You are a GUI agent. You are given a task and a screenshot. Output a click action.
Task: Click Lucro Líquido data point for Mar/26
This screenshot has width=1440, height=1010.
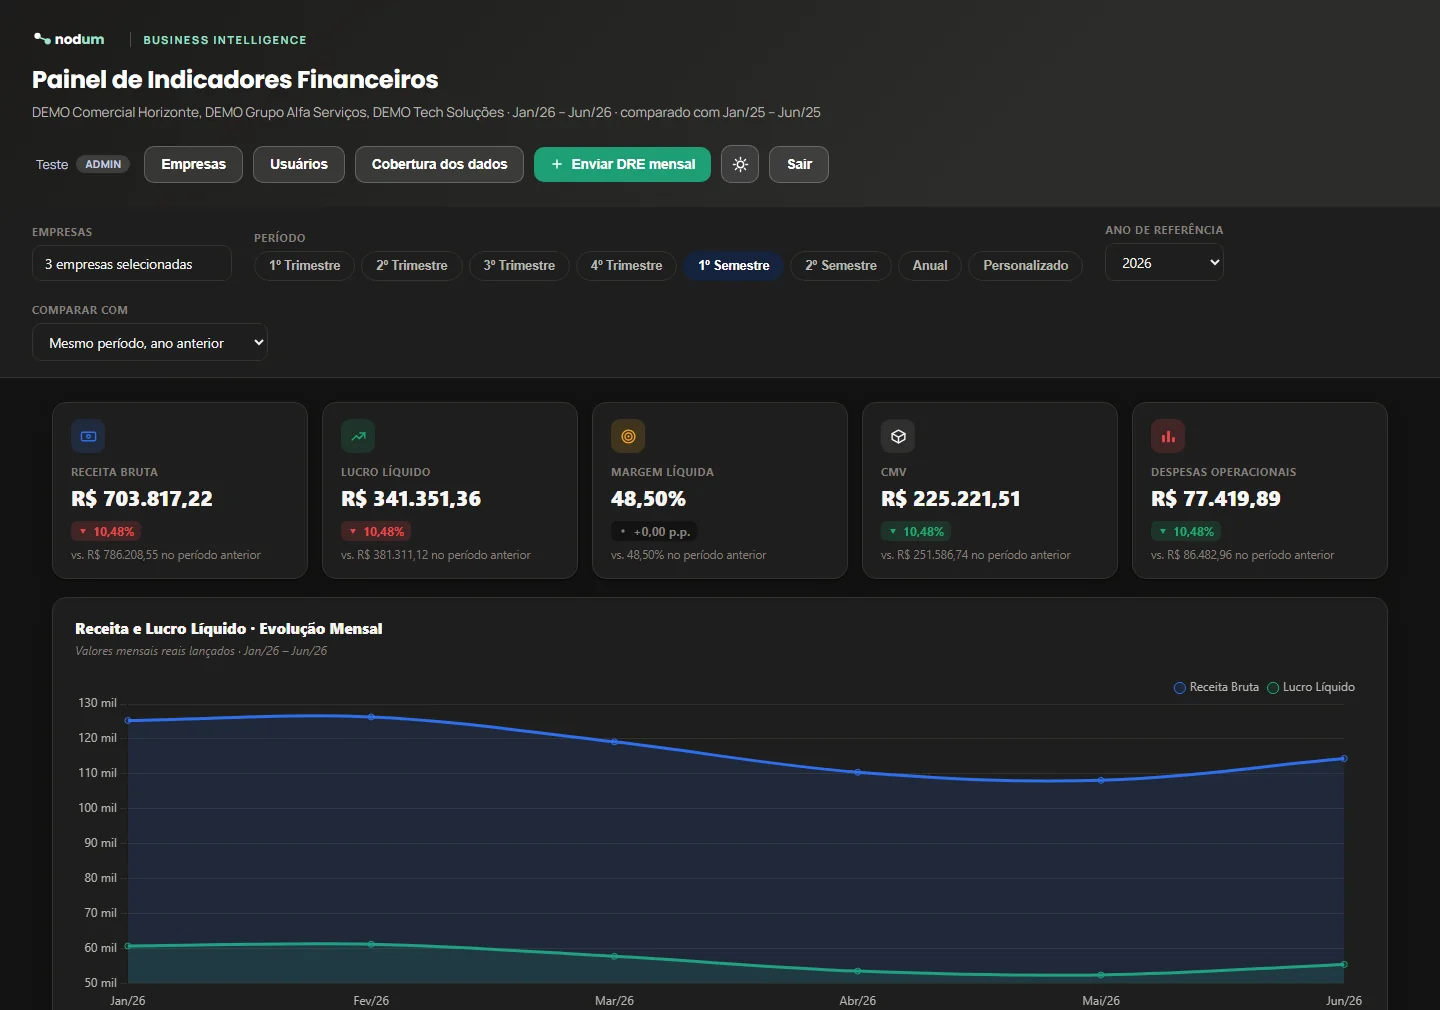pos(614,956)
